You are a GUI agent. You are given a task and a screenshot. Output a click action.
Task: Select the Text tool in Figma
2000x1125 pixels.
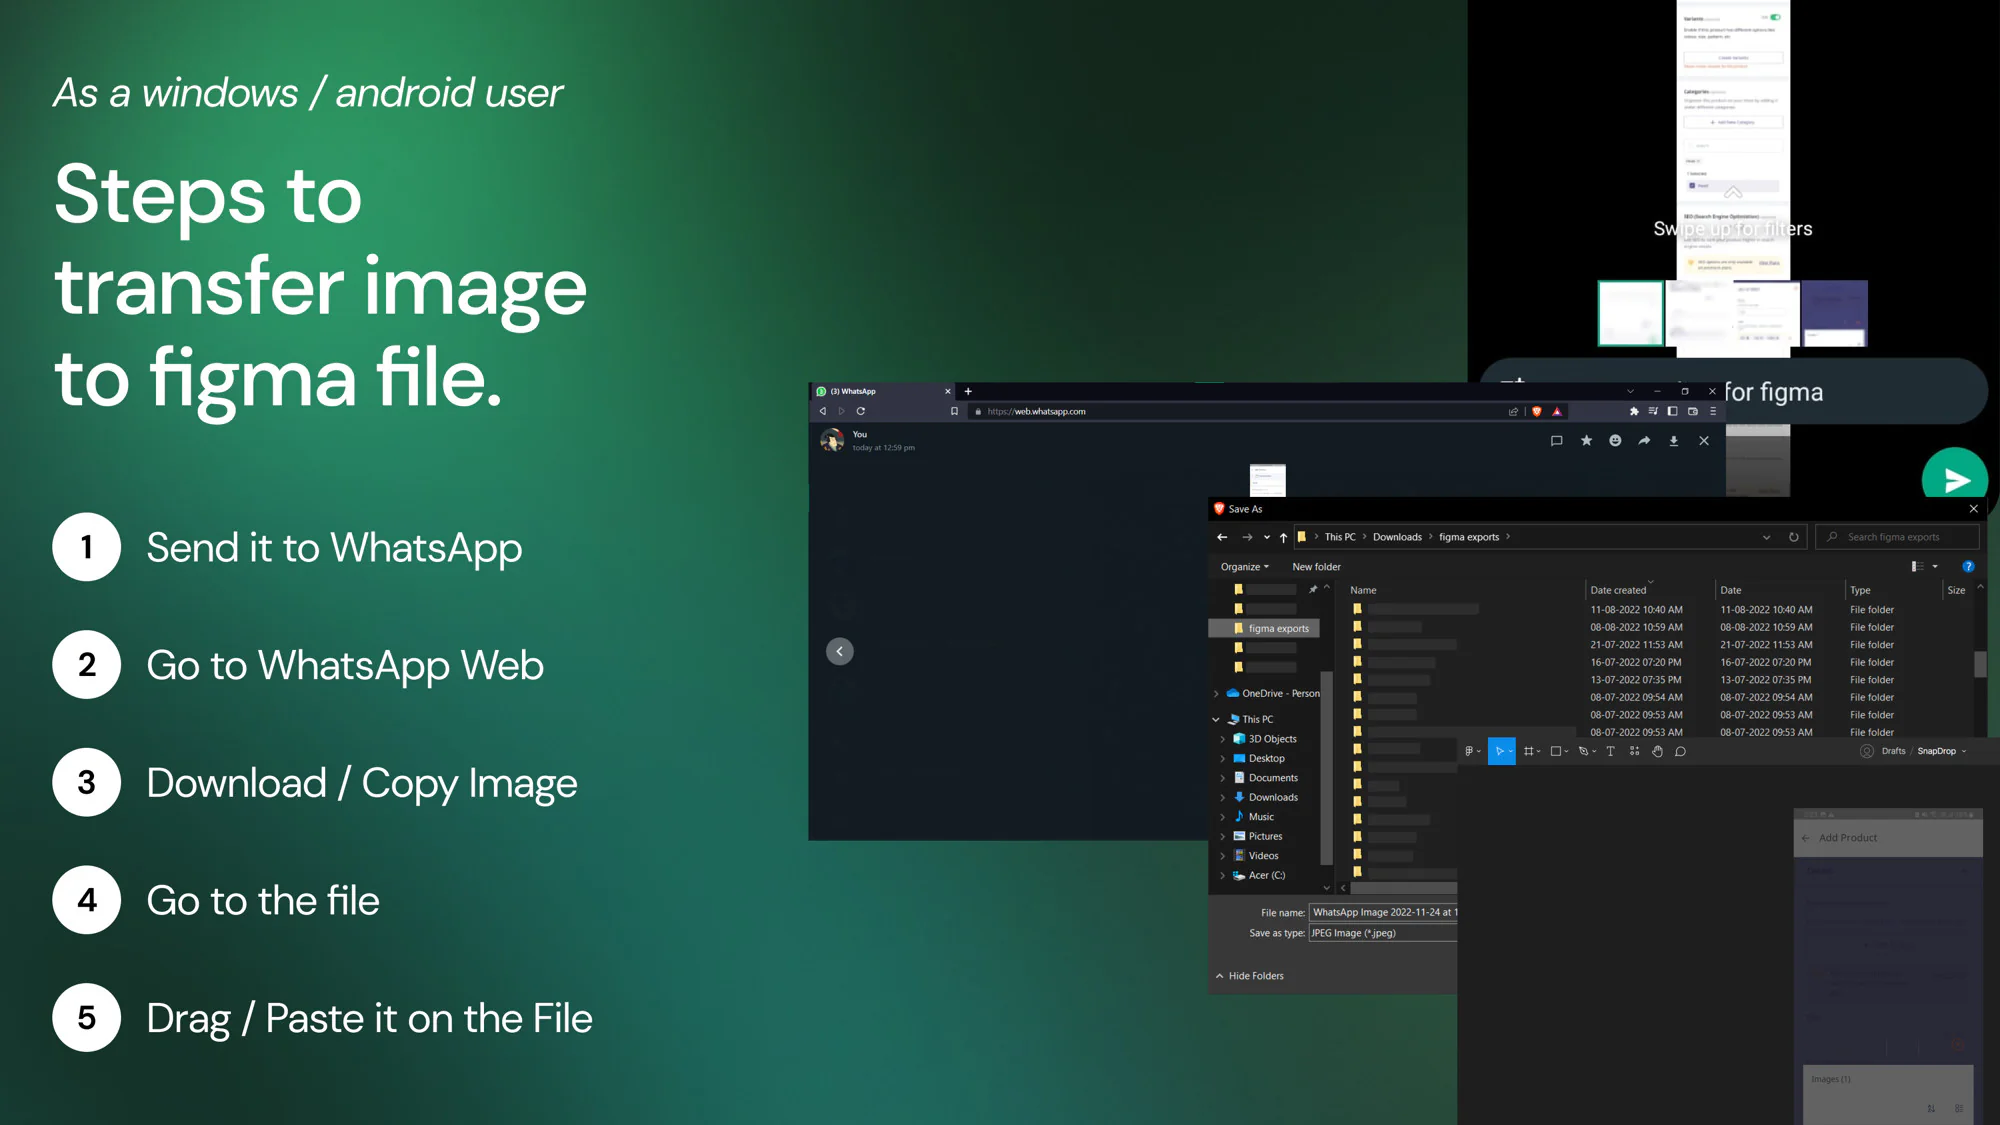(1610, 751)
